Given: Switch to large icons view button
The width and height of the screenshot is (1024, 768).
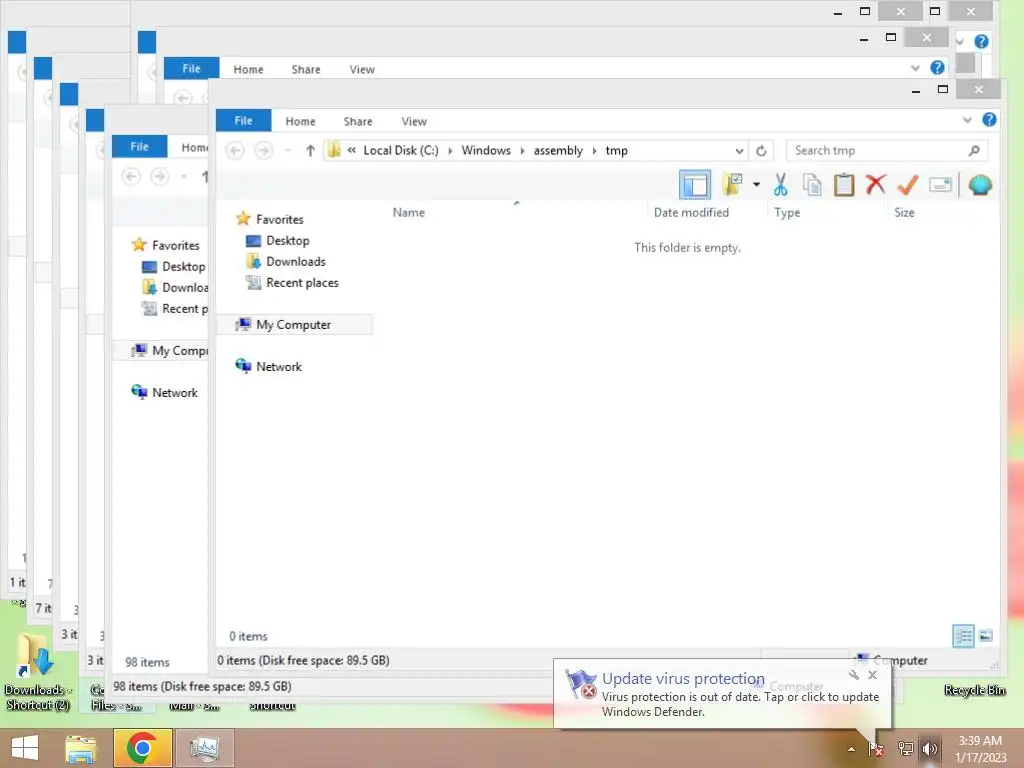Looking at the screenshot, I should click(986, 635).
